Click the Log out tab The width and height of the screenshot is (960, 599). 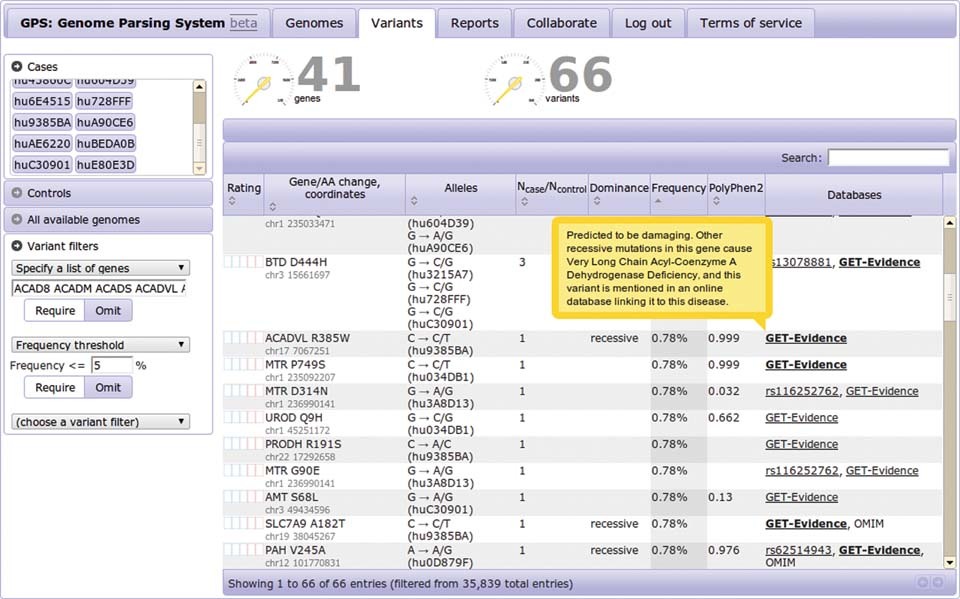pos(648,23)
